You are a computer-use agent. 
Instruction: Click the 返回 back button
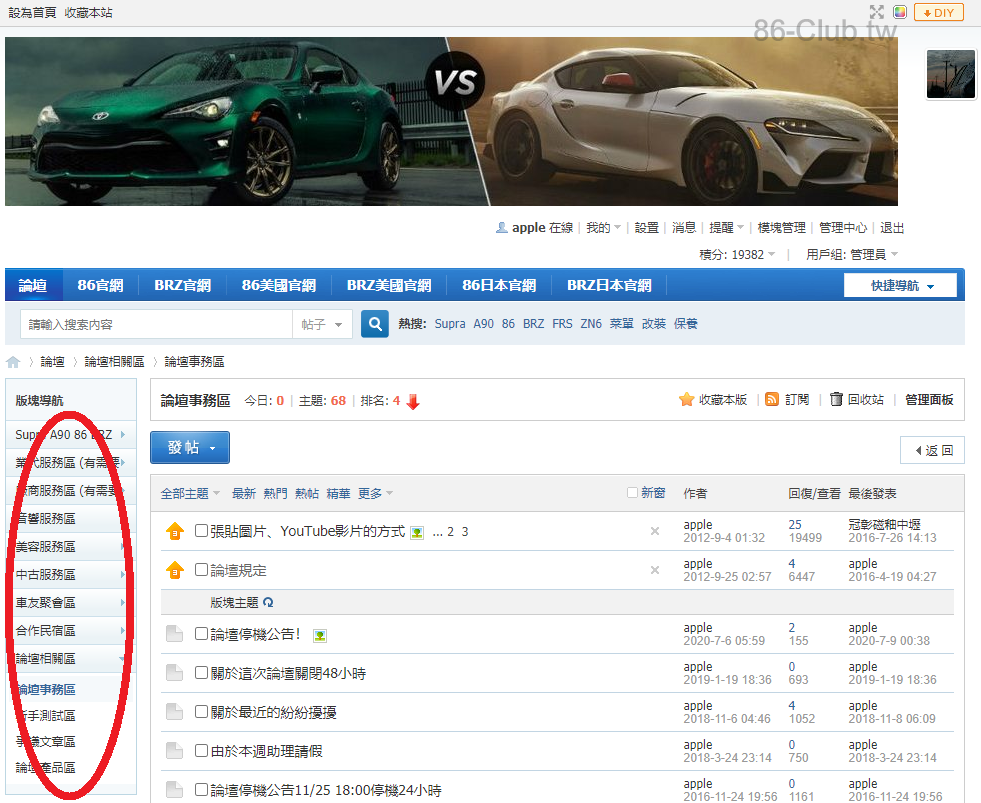tap(932, 450)
